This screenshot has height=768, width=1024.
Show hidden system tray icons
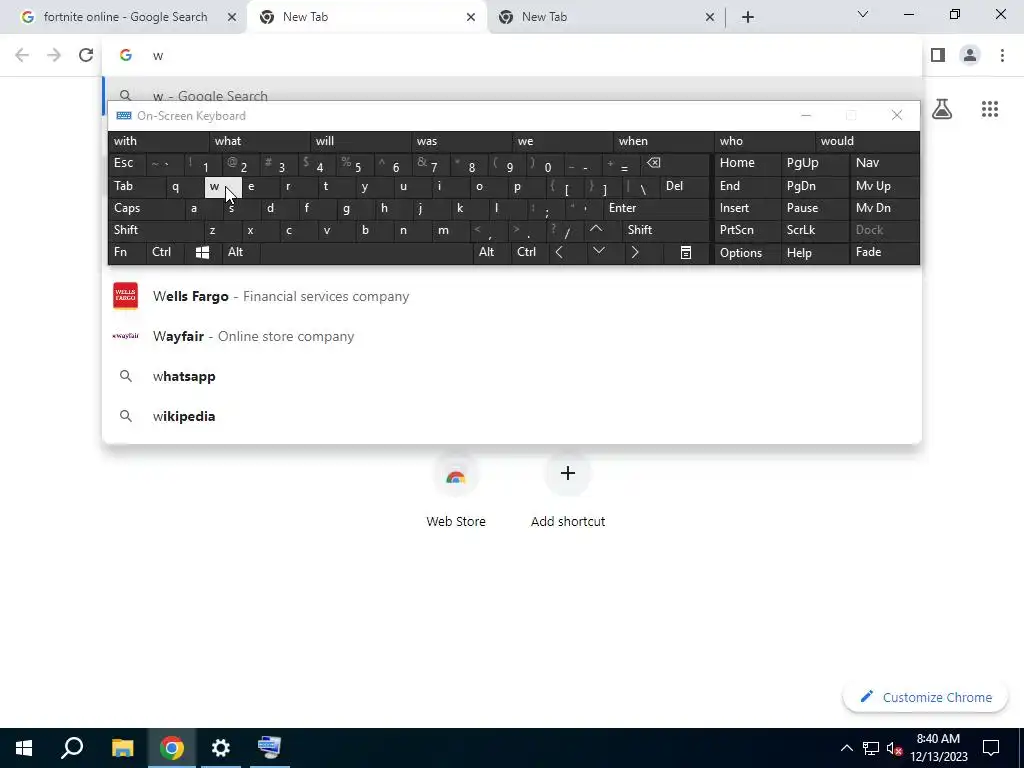[x=846, y=748]
